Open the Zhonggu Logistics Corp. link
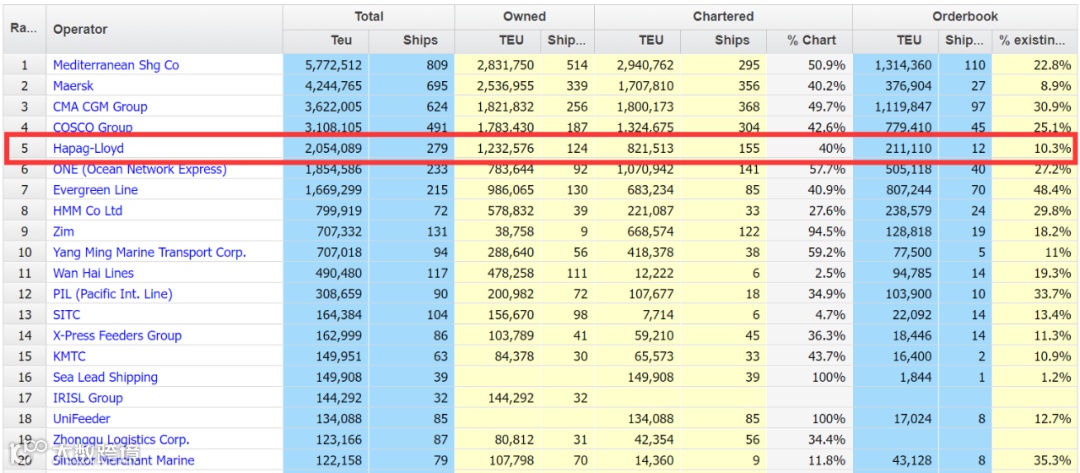Viewport: 1080px width, 473px height. click(121, 440)
